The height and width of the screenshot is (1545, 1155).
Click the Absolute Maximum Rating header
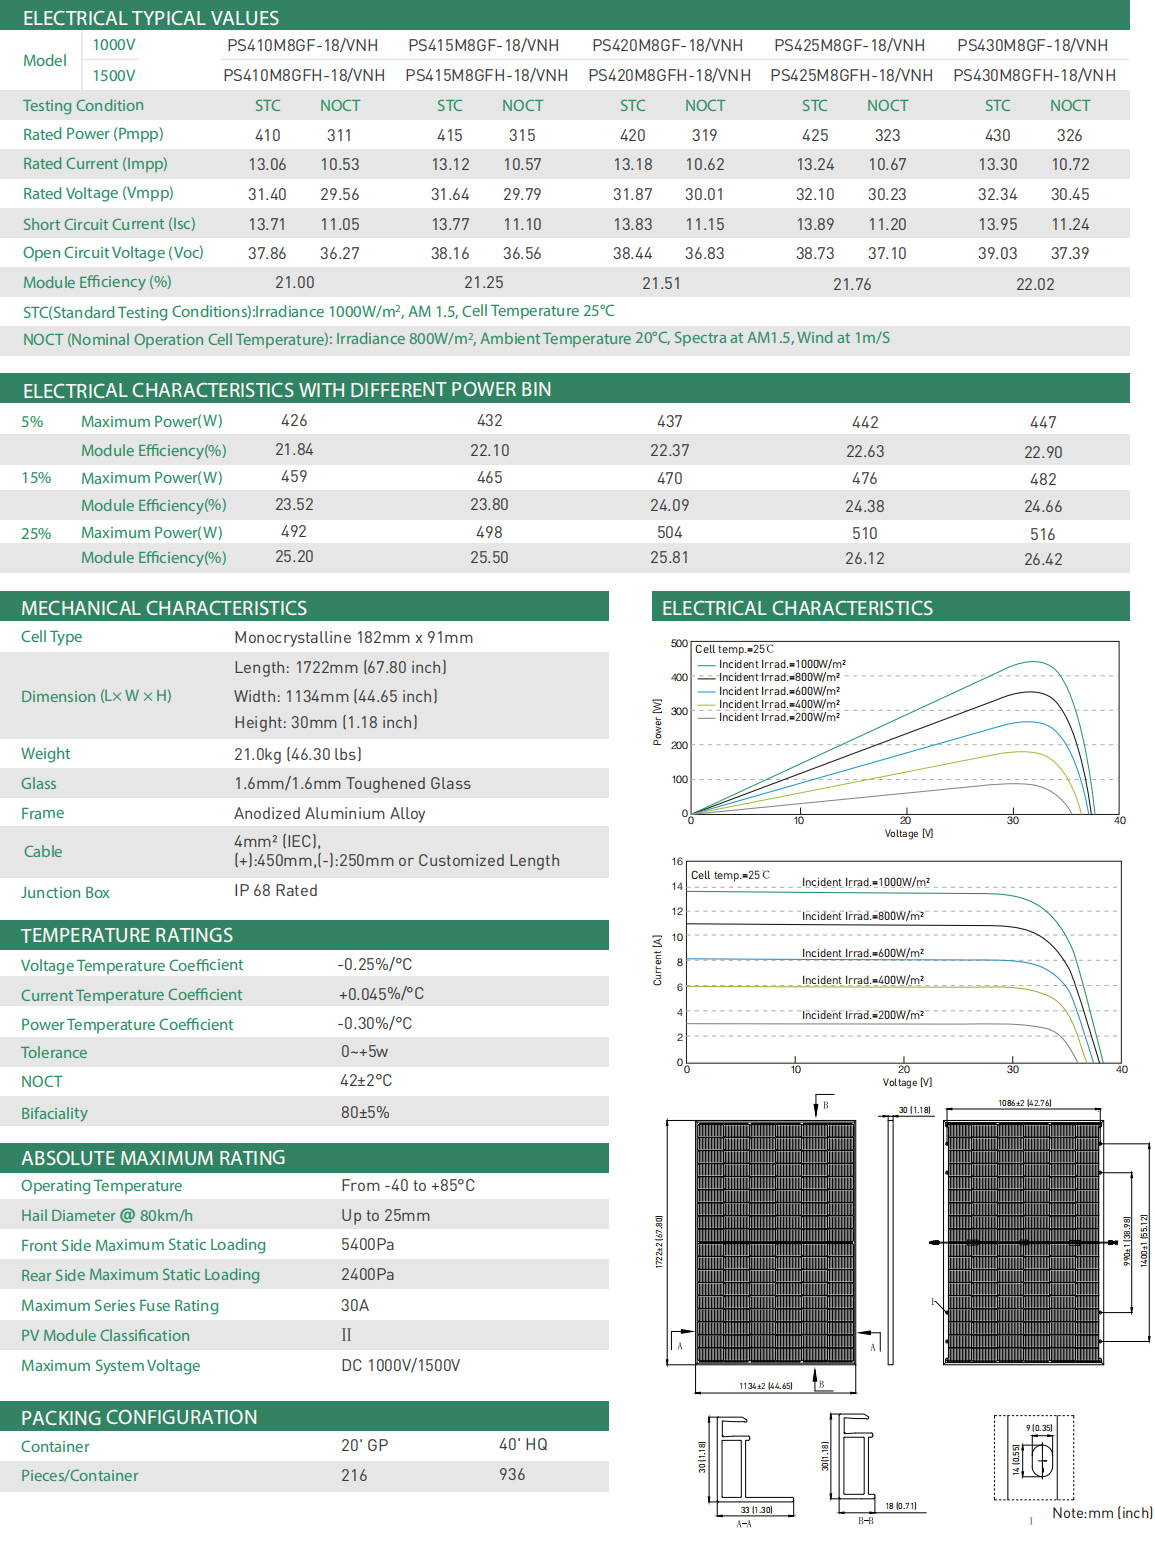coord(153,1158)
